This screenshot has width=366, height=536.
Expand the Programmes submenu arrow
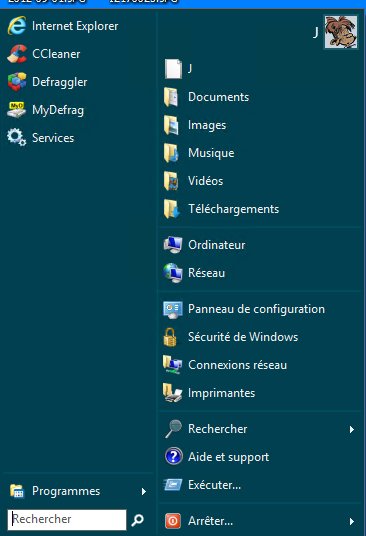[144, 492]
